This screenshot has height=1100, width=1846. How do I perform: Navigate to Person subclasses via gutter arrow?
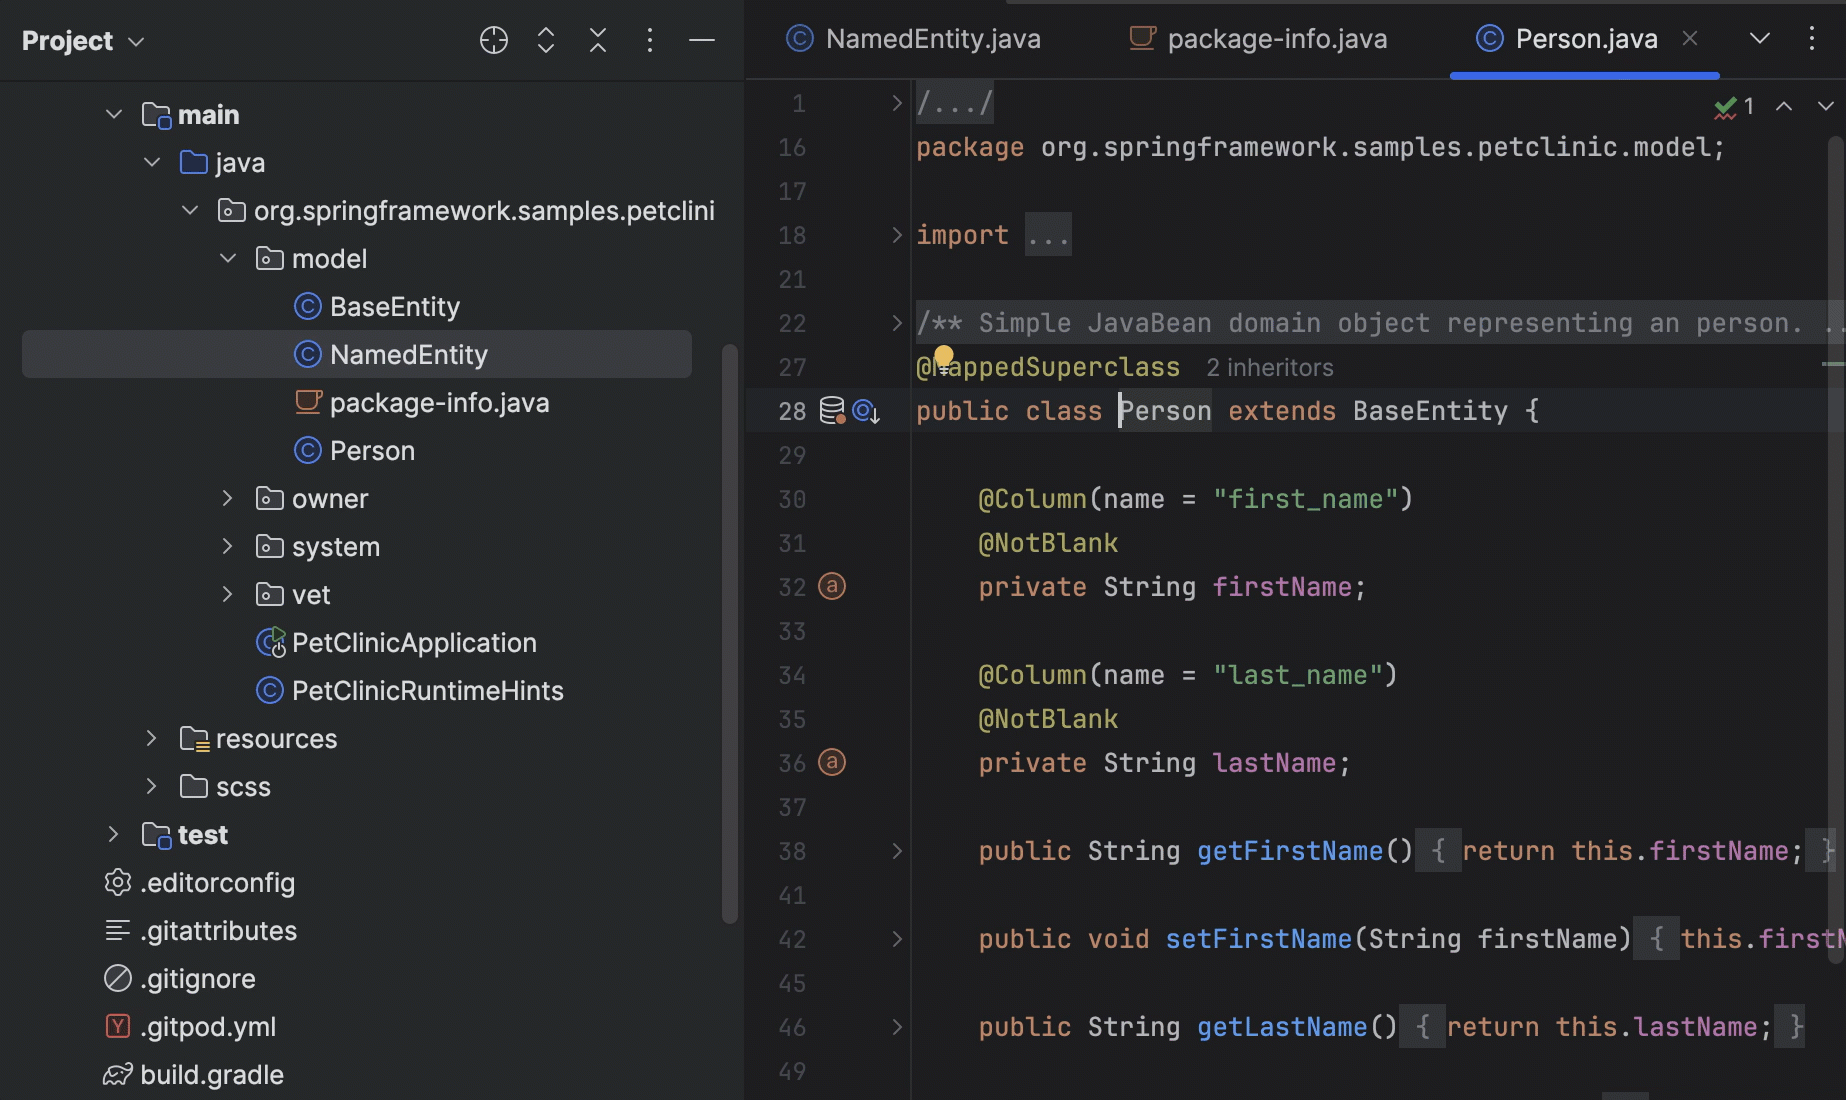coord(865,411)
